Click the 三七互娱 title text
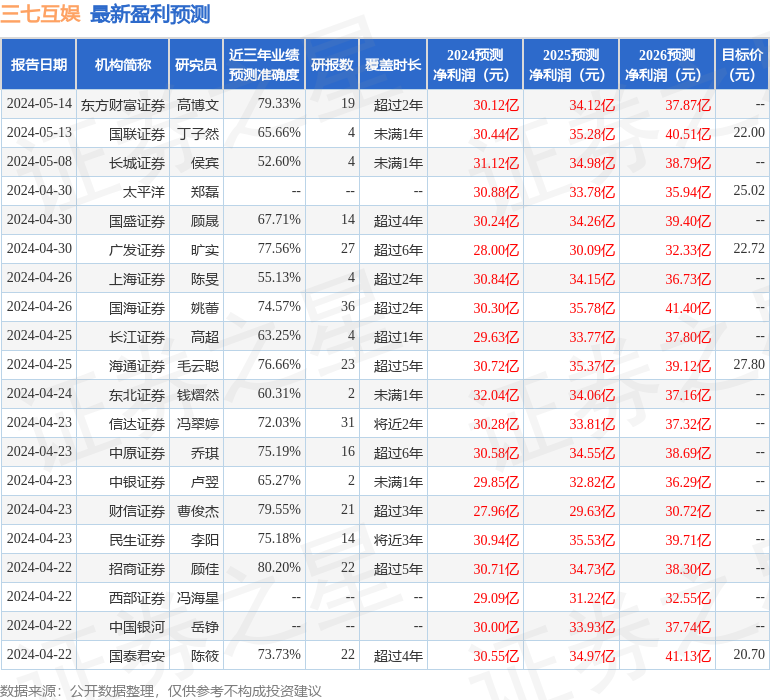Screen dimensions: 770x700 point(40,14)
